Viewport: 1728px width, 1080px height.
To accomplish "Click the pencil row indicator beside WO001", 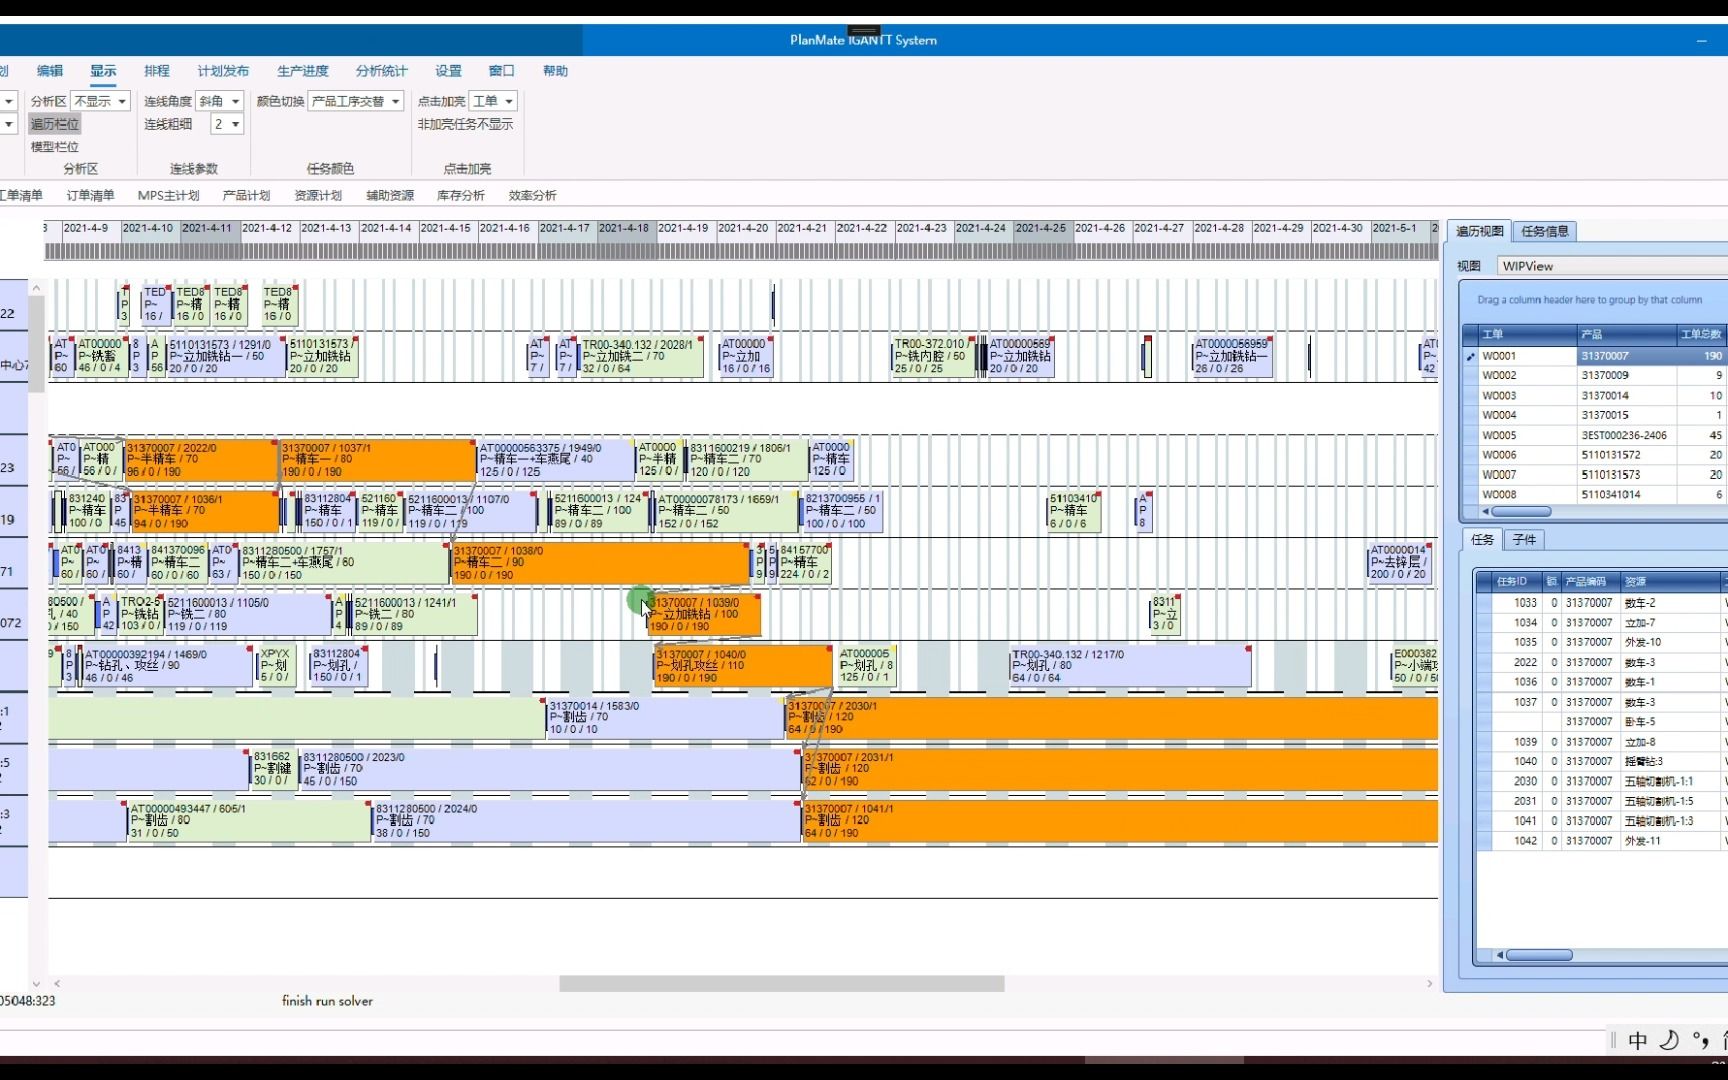I will 1470,356.
